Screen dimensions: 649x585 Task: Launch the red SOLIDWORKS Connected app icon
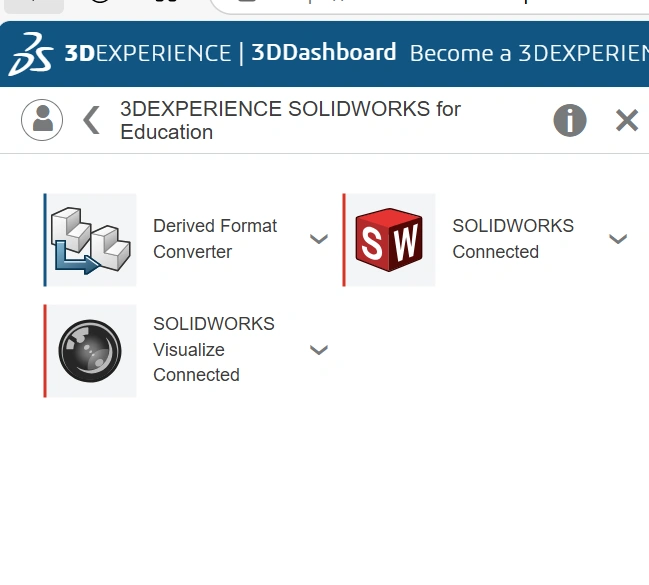pos(390,240)
